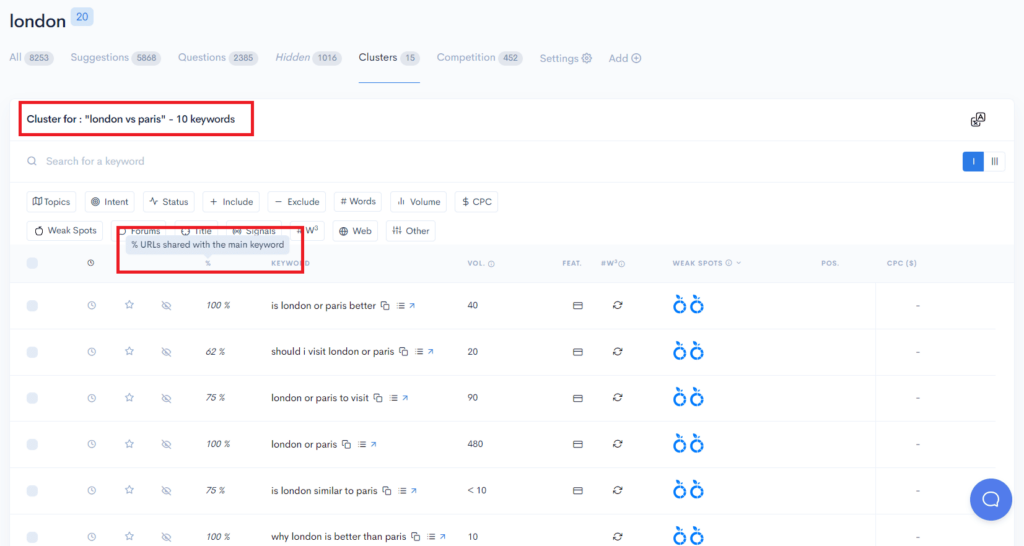Copy the 'london or paris' keyword
Screen dimensions: 1024x546
(x=347, y=444)
